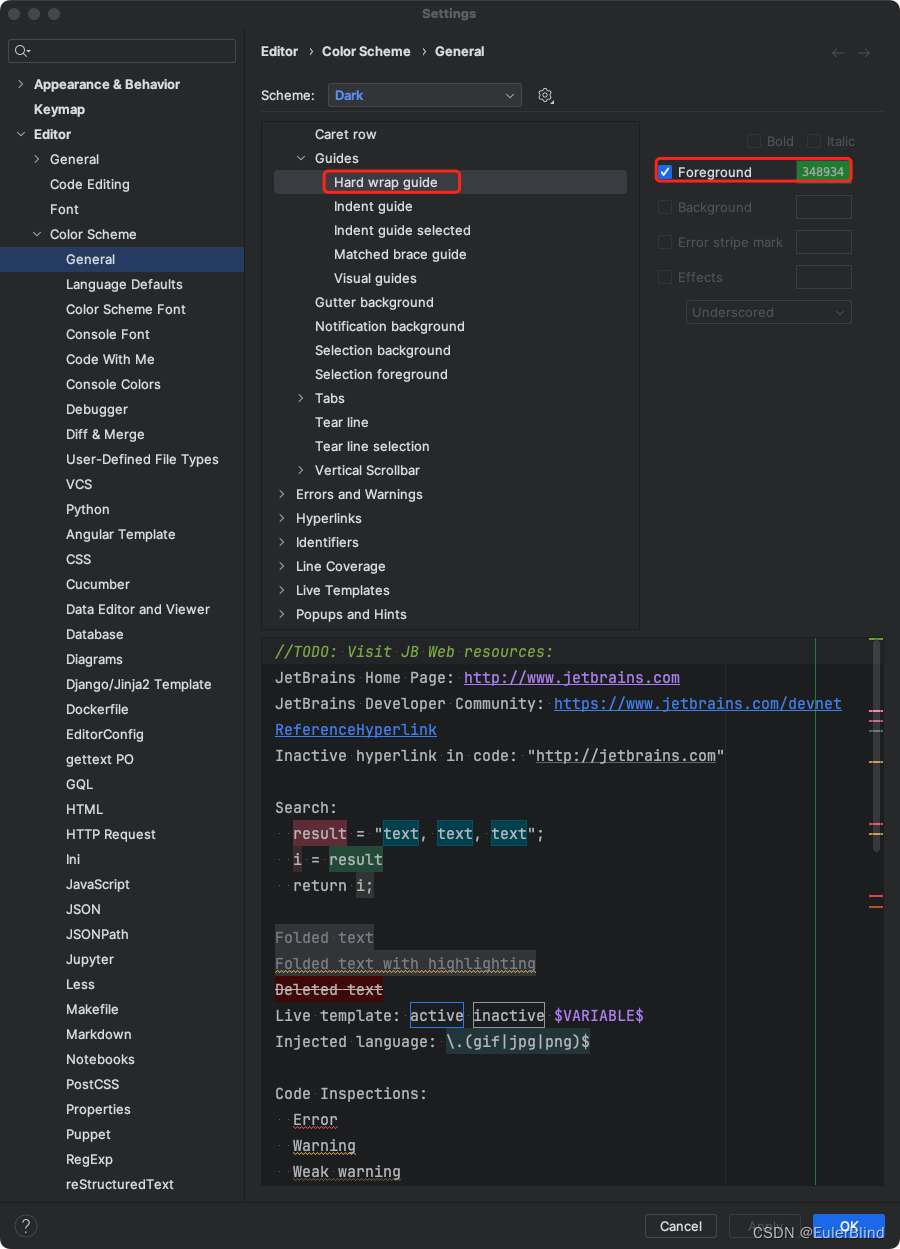Click the OK button
This screenshot has width=900, height=1249.
pyautogui.click(x=849, y=1225)
